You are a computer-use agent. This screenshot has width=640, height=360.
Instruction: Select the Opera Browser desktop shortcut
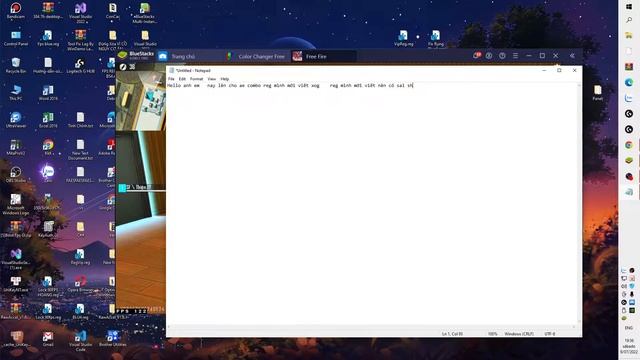click(x=80, y=284)
